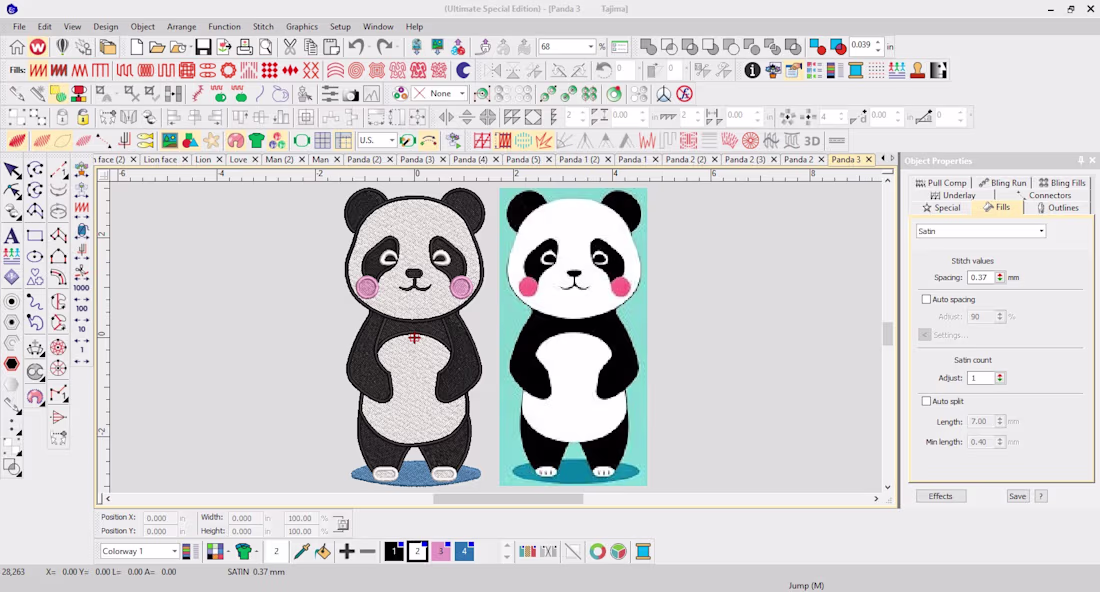This screenshot has width=1100, height=592.
Task: Open the Graphics menu
Action: click(x=302, y=27)
